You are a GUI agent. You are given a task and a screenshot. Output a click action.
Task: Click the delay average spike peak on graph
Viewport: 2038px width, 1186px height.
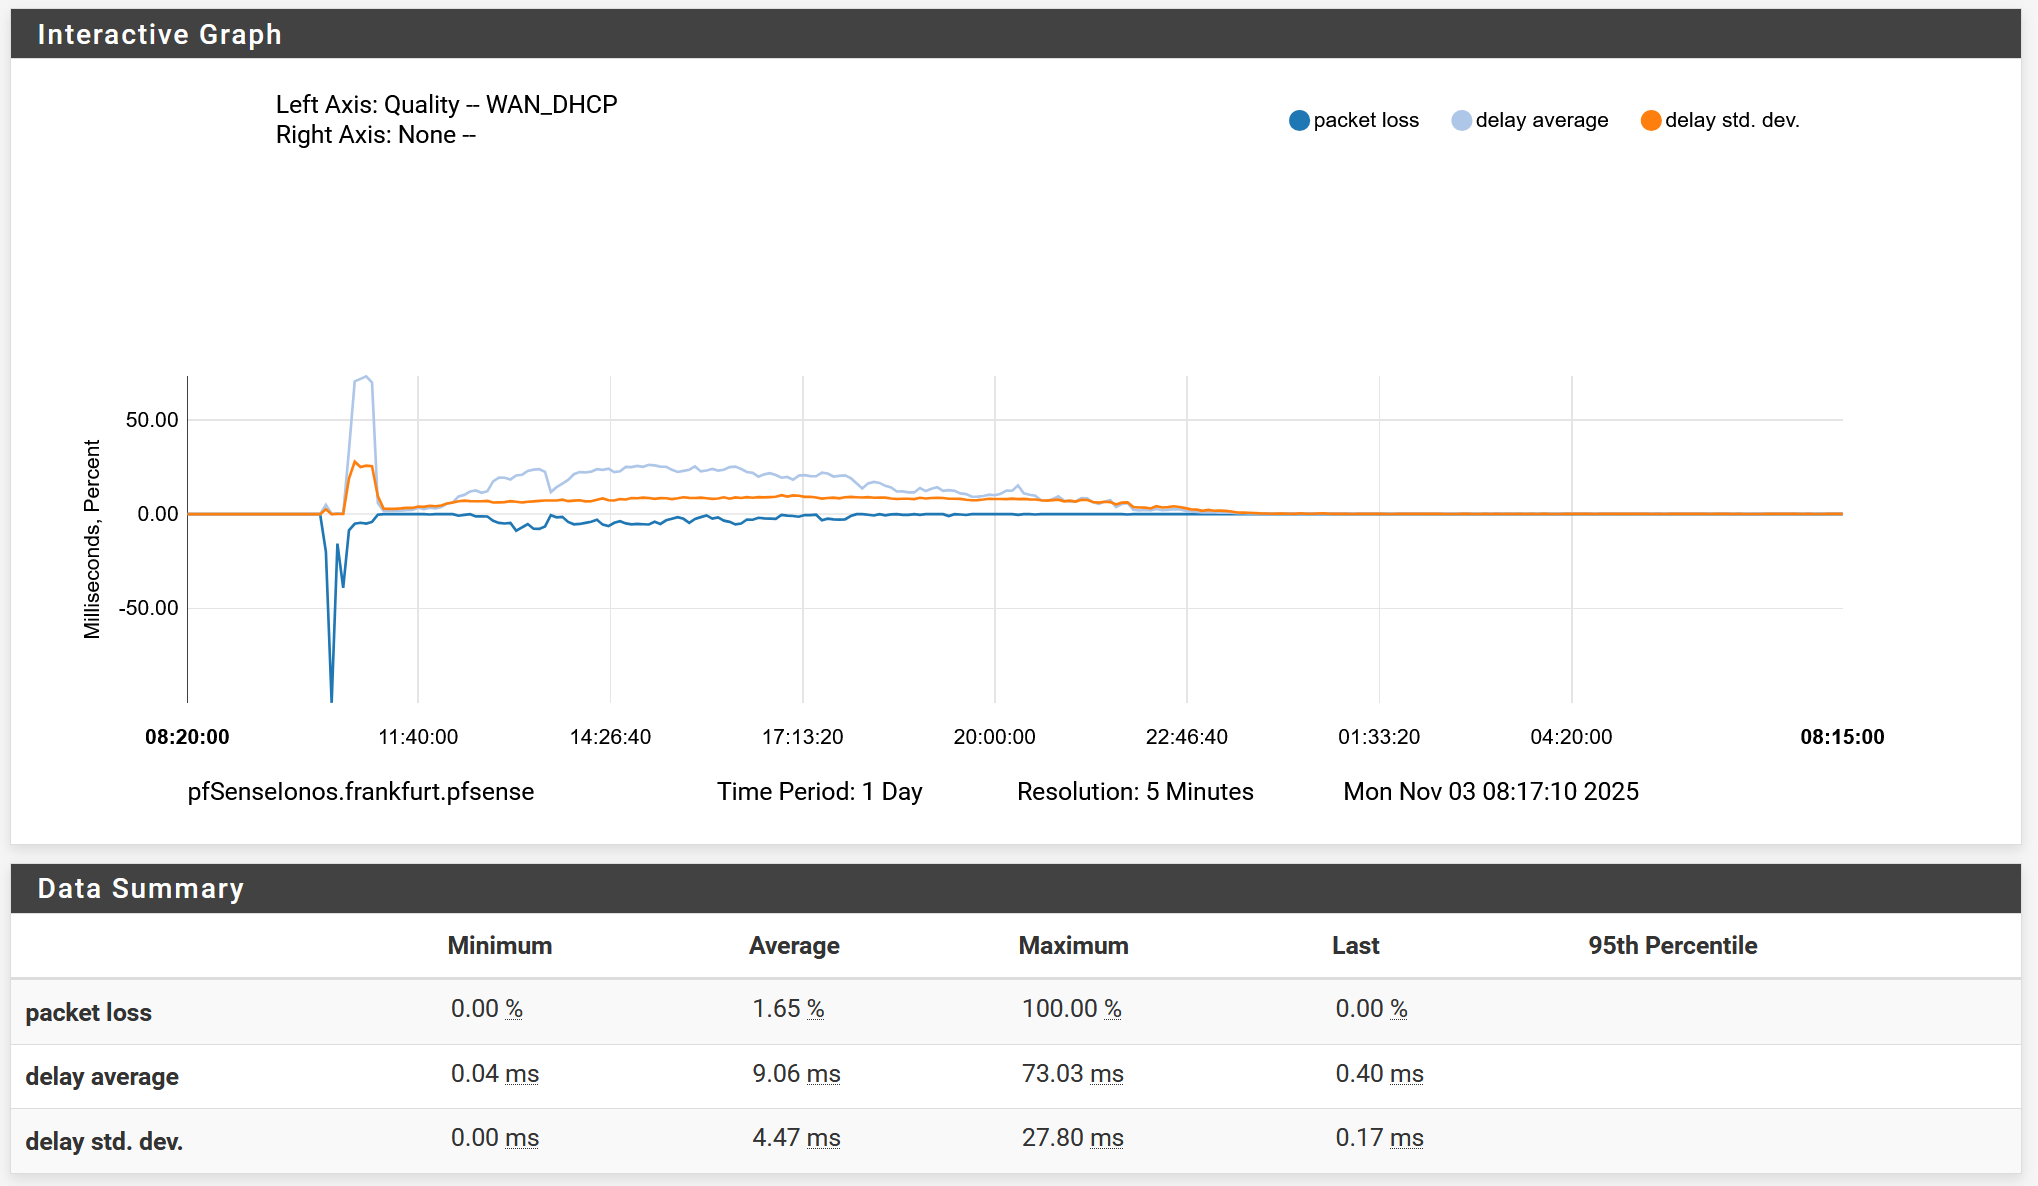point(366,378)
